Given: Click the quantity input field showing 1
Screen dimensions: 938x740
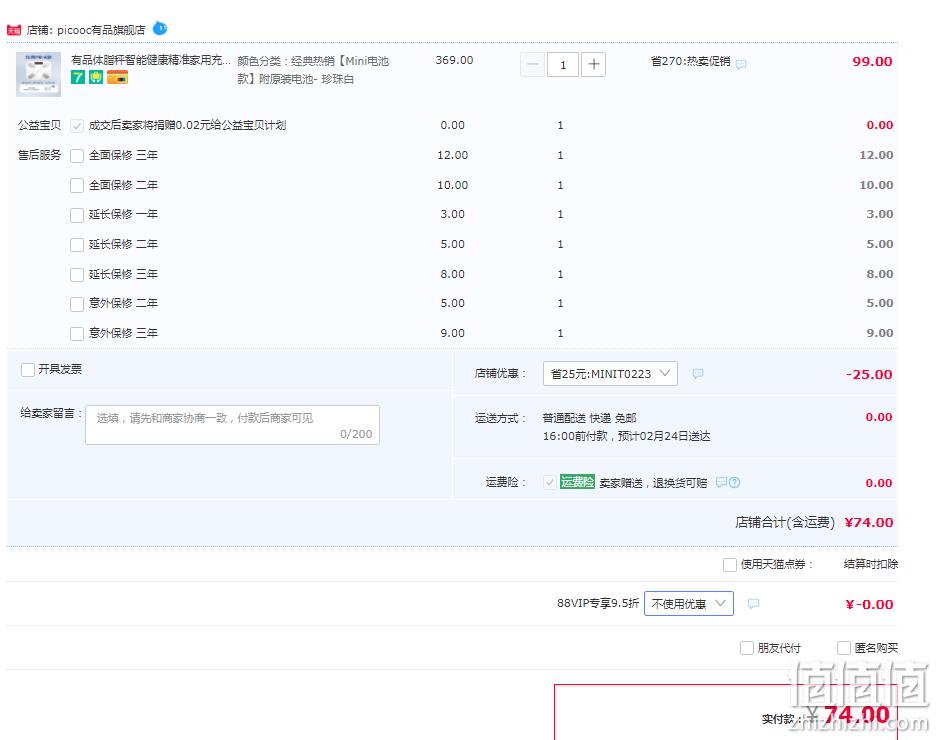Looking at the screenshot, I should 563,64.
